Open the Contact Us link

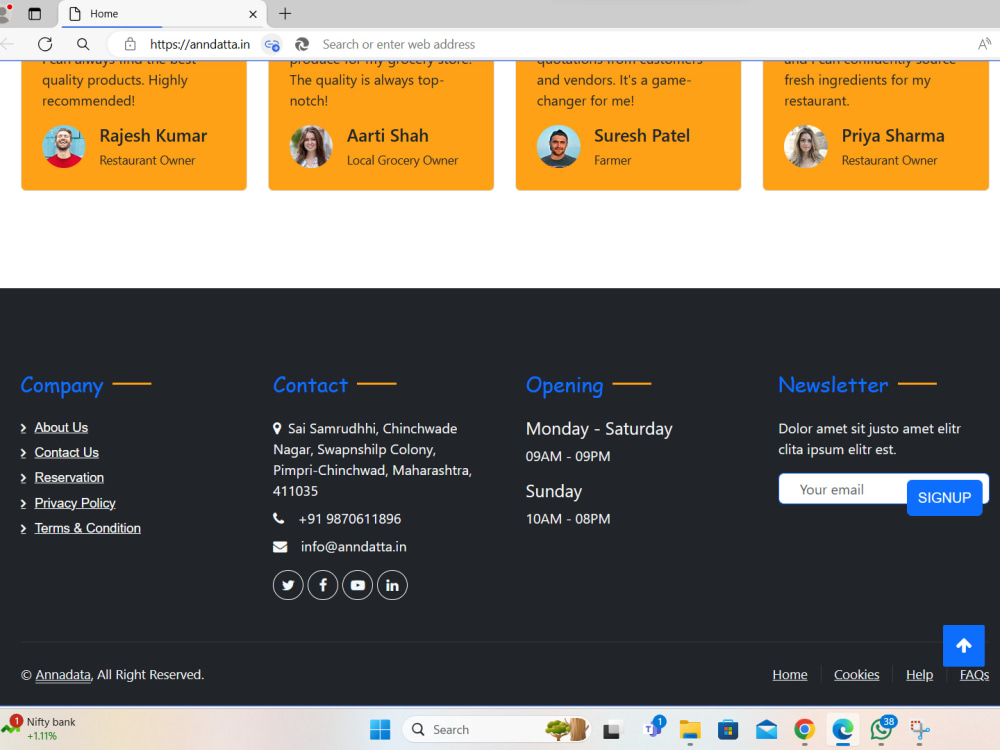click(x=66, y=452)
